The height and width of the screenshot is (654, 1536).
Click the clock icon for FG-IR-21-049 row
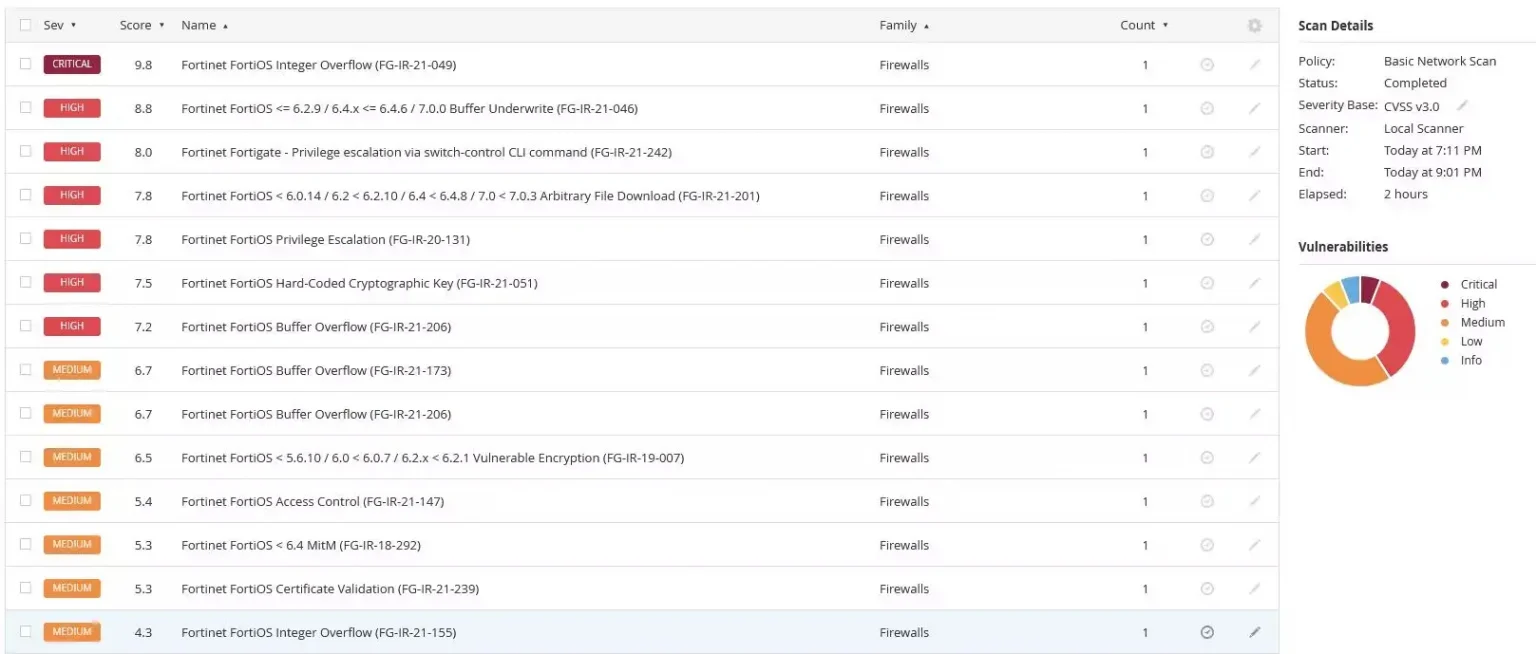click(x=1207, y=65)
